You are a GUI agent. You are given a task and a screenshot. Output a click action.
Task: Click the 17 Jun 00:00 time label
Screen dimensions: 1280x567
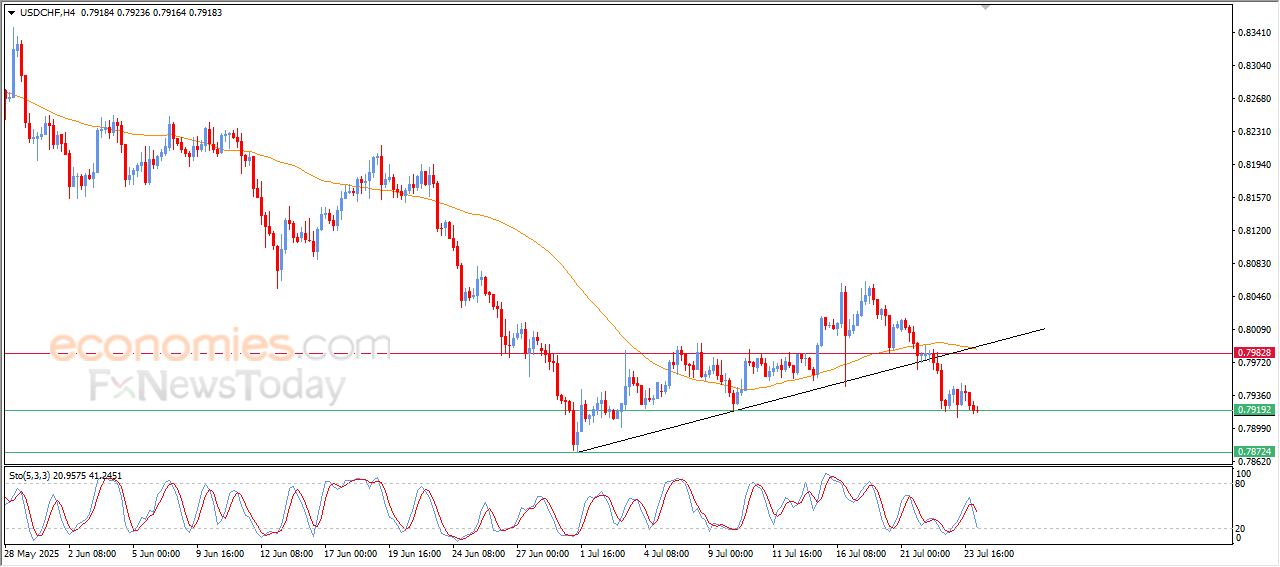pos(350,553)
